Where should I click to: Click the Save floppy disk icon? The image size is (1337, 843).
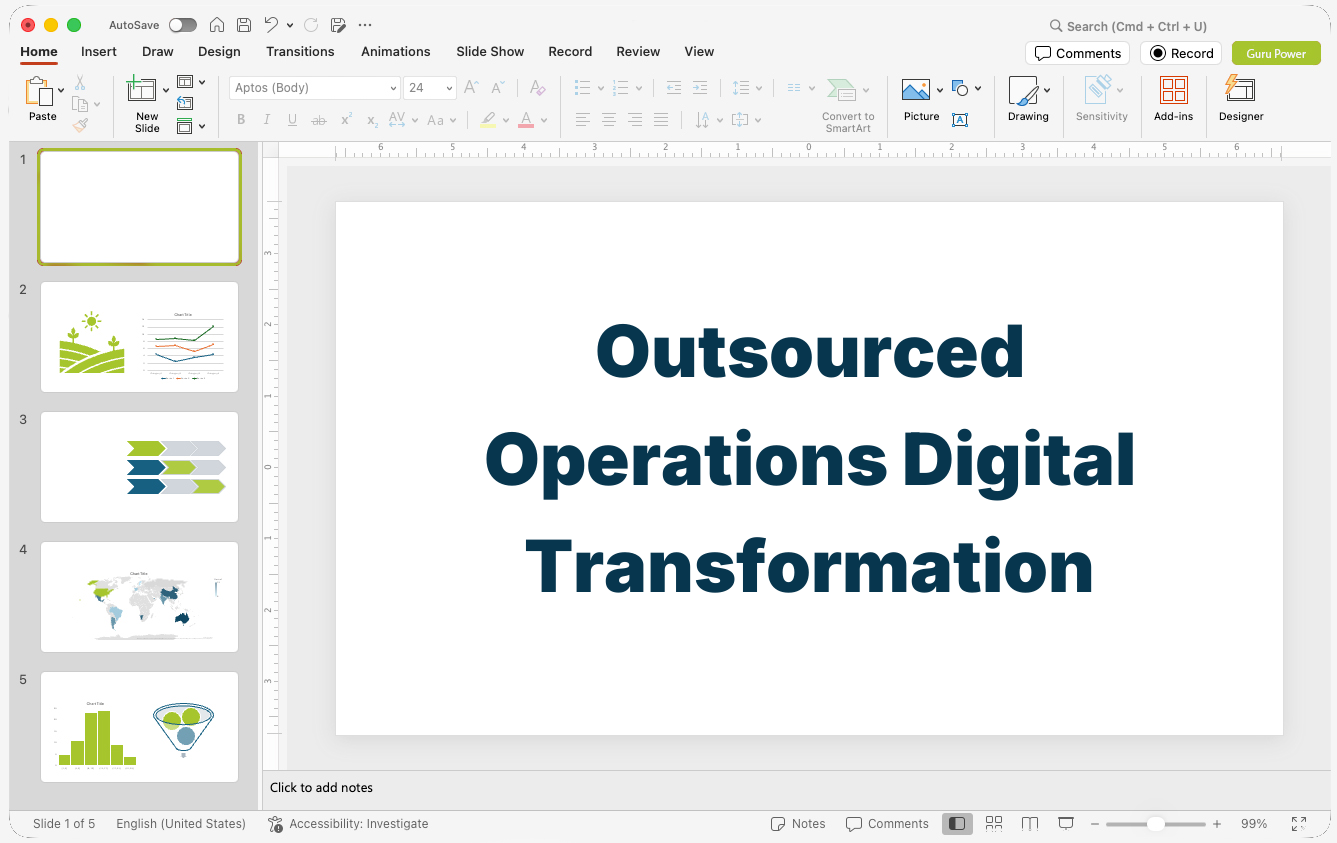(244, 25)
